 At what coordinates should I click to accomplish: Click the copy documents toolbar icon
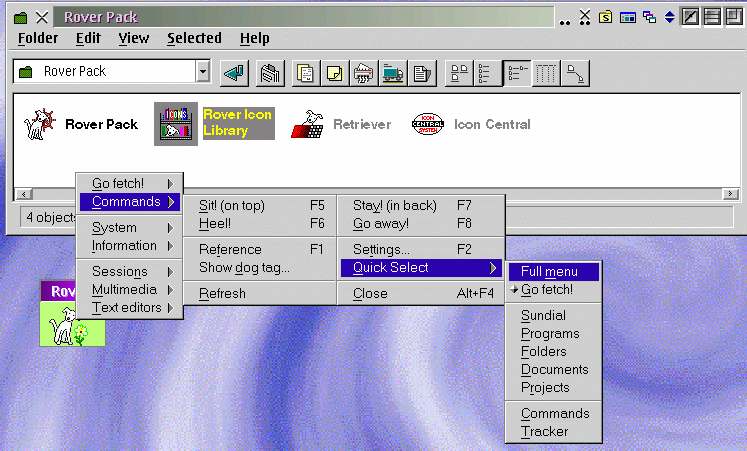(x=305, y=73)
